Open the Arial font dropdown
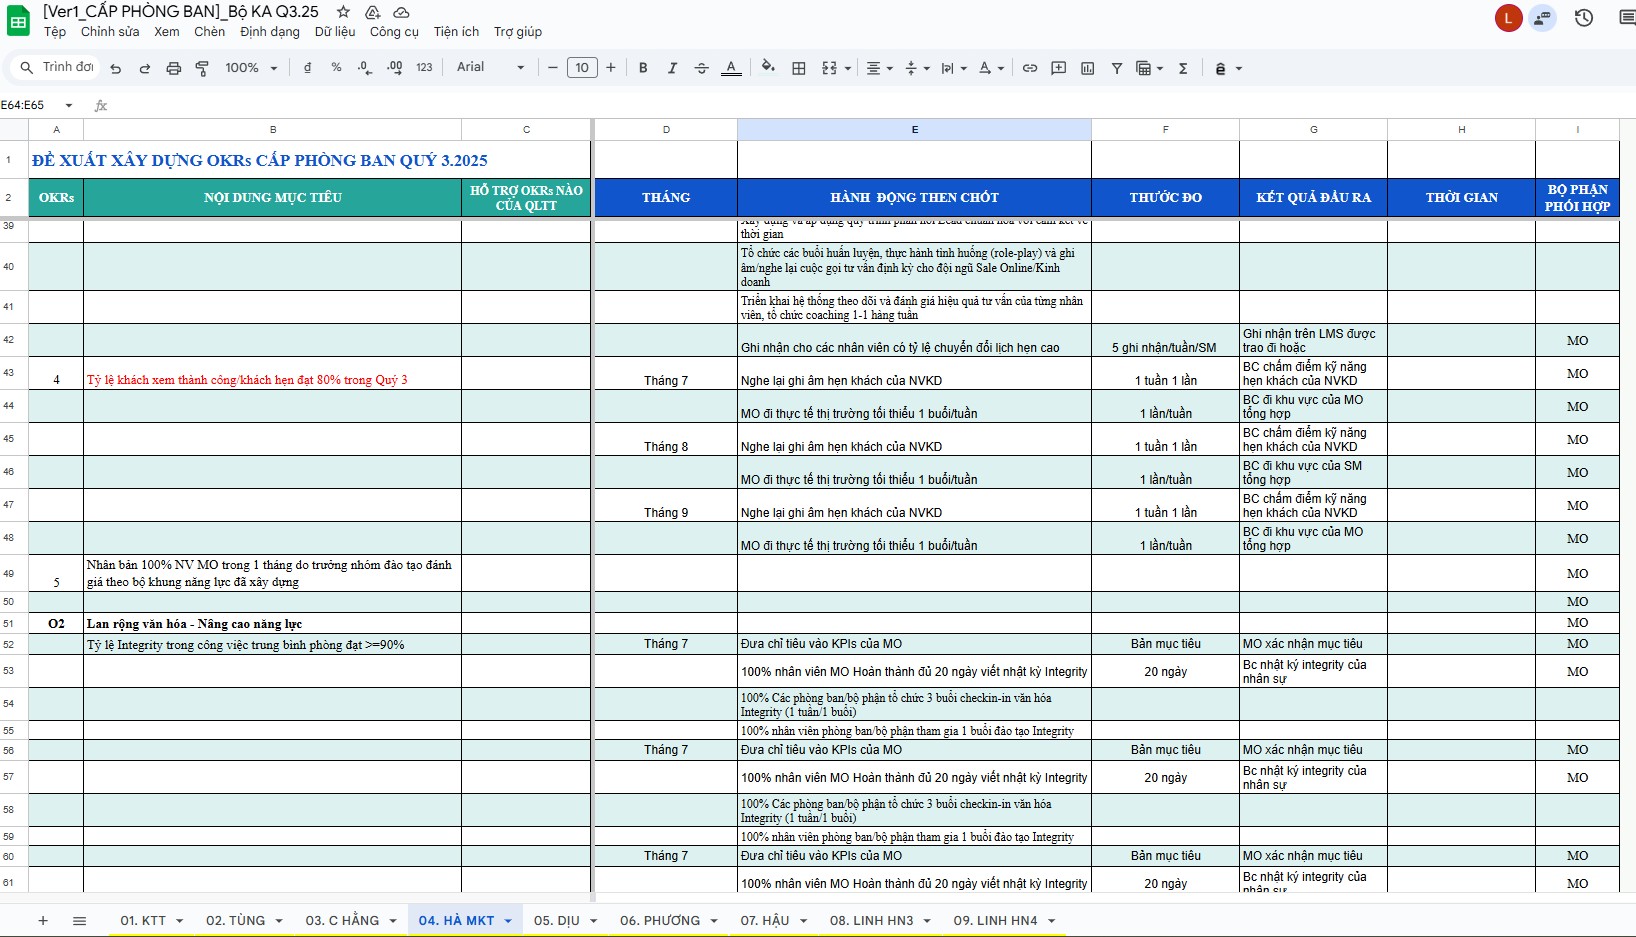The height and width of the screenshot is (937, 1636). point(490,67)
